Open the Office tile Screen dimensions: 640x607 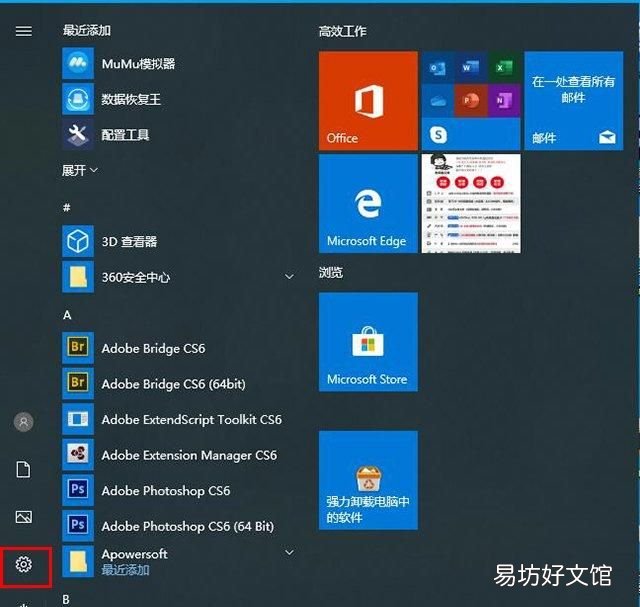click(368, 101)
